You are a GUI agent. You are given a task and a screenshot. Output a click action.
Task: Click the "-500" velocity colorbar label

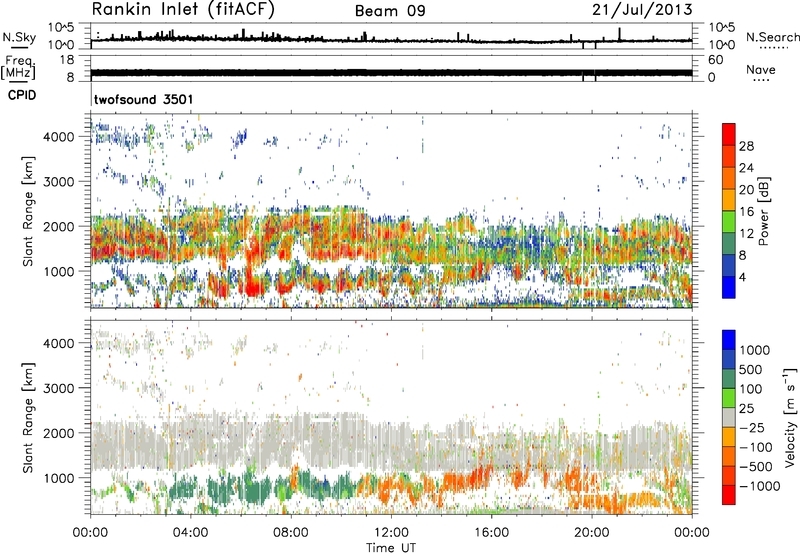[757, 467]
